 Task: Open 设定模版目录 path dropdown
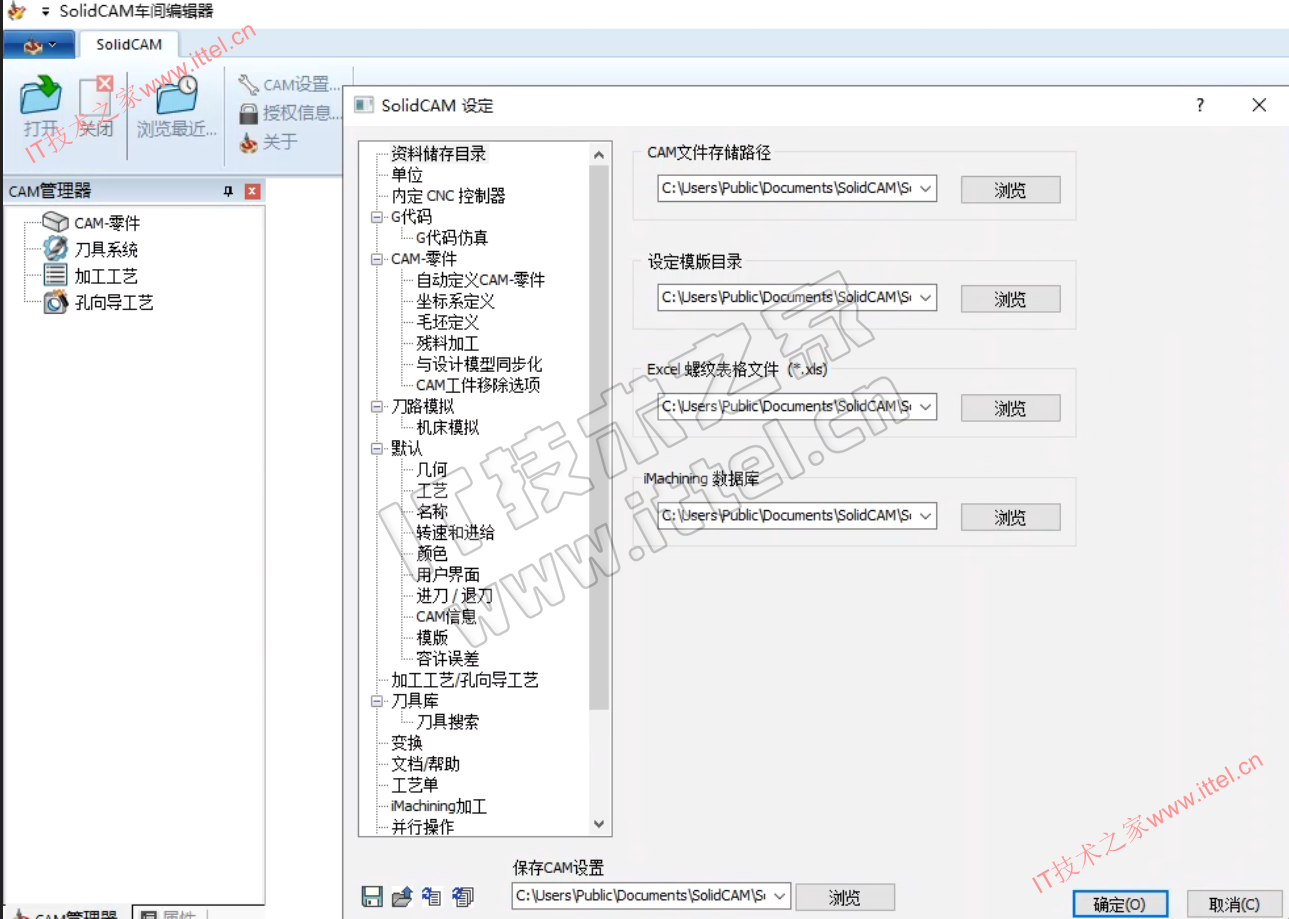(925, 297)
